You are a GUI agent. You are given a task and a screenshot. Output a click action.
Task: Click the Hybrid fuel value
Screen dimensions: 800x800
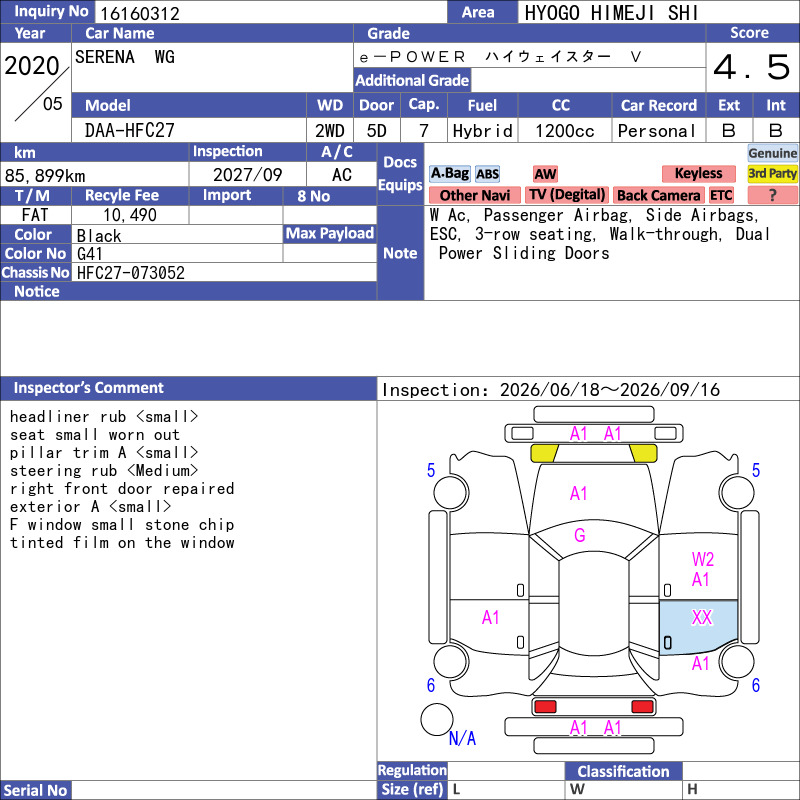pos(483,131)
